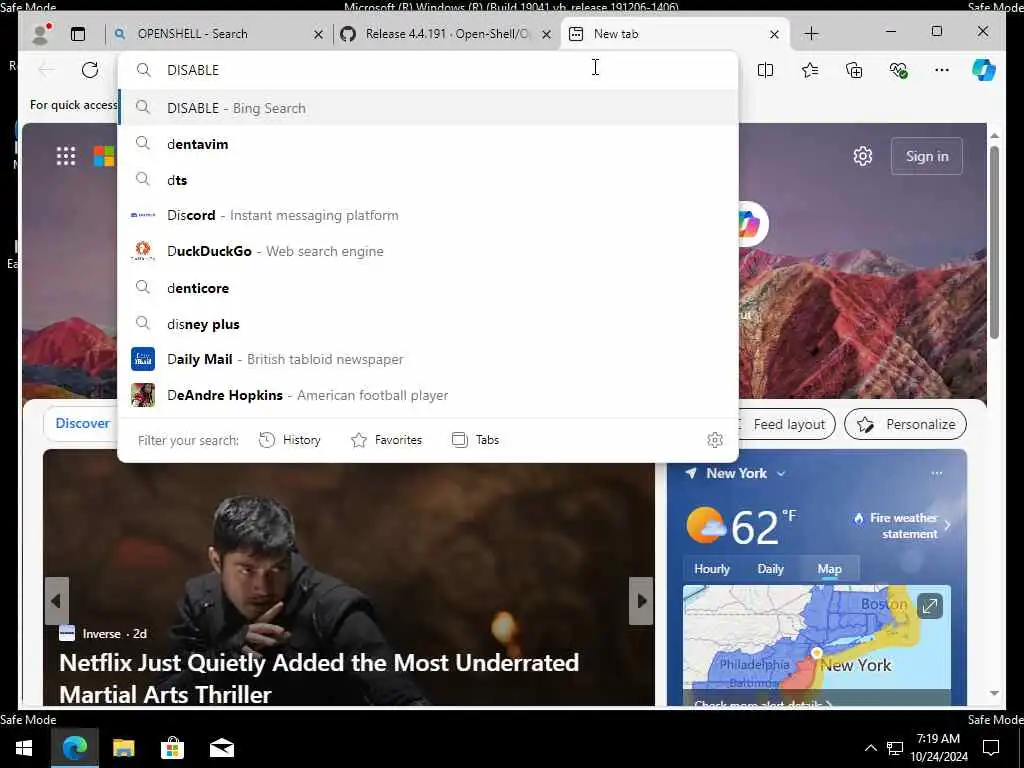Select the DuckDuckGo web search engine suggestion
The height and width of the screenshot is (768, 1024).
tap(428, 251)
